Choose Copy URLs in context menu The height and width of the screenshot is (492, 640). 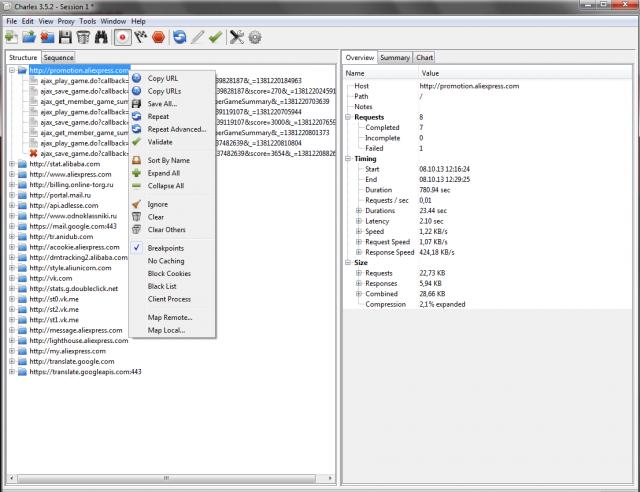coord(172,91)
